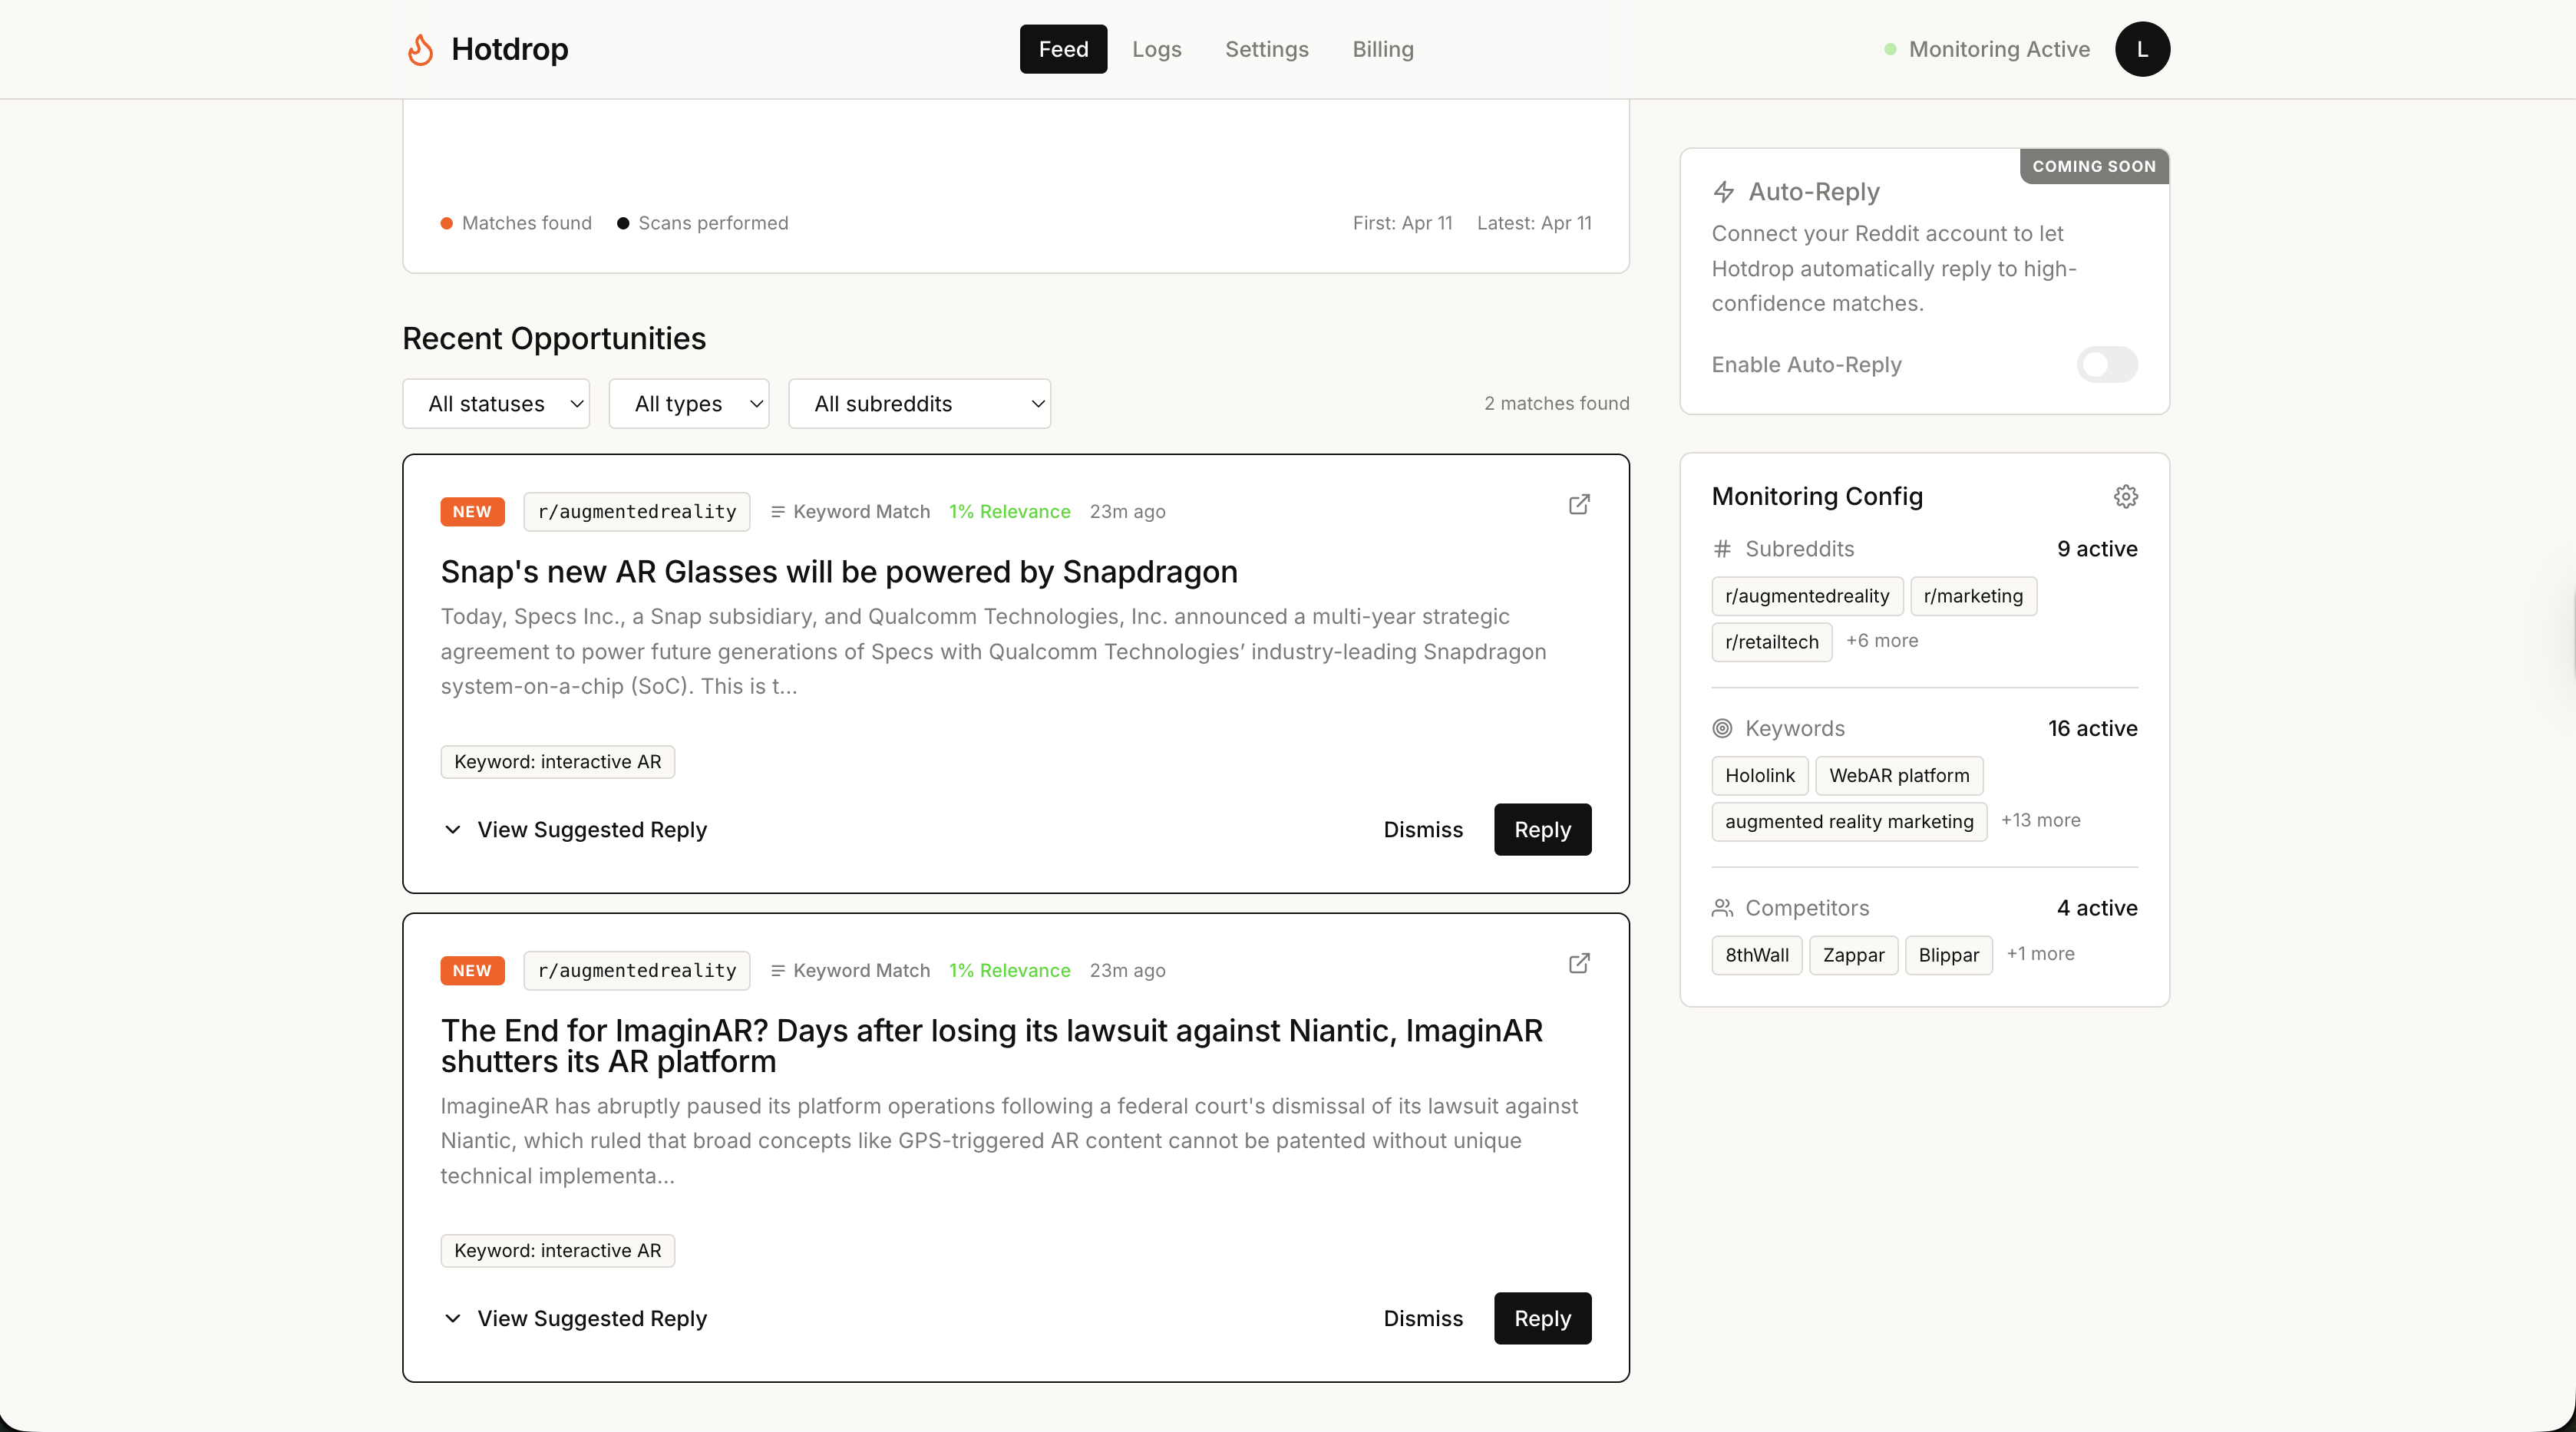
Task: Toggle the Enable Auto-Reply switch
Action: [2106, 365]
